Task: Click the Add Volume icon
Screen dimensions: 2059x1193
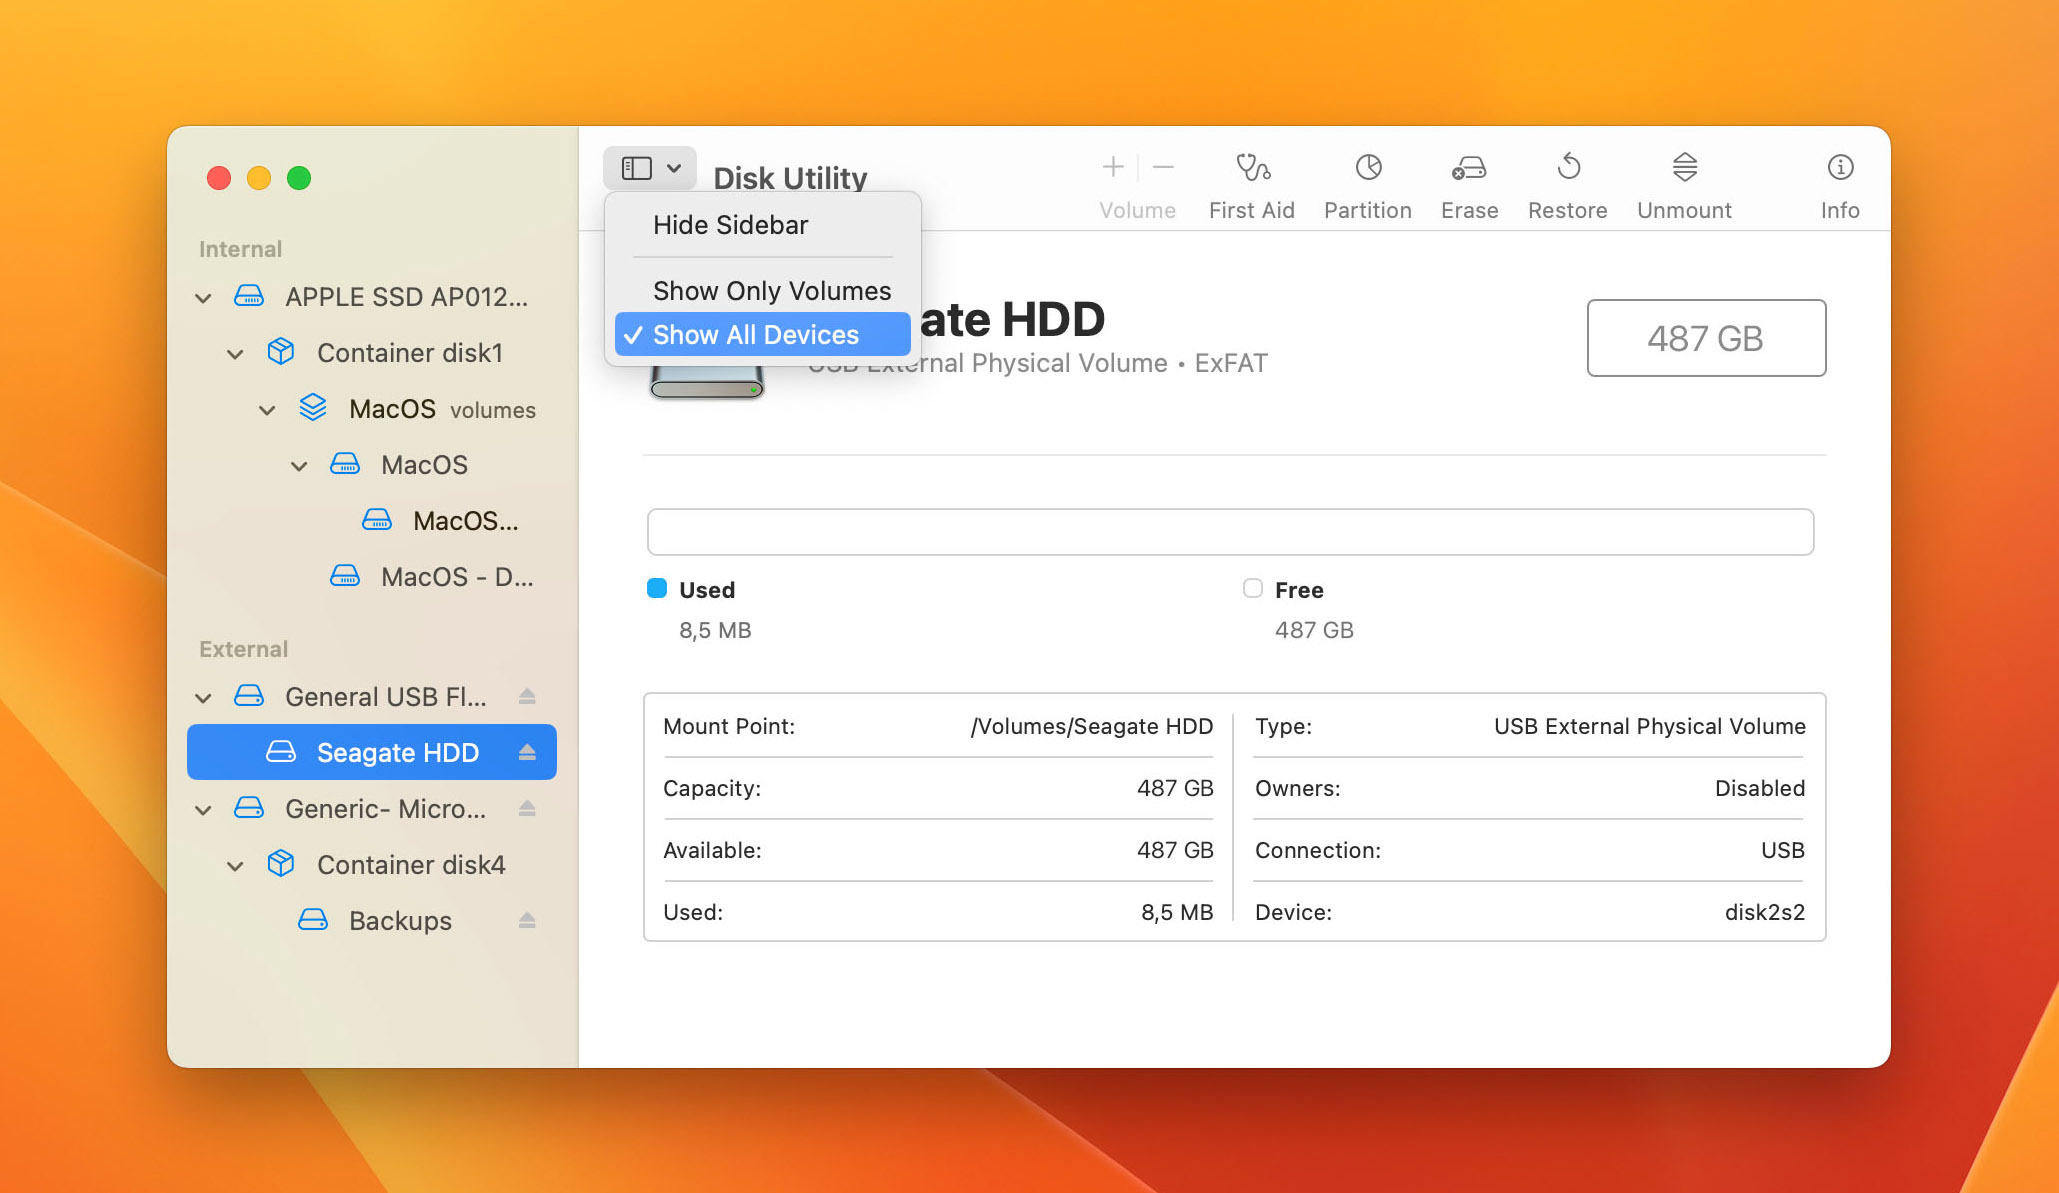Action: [x=1115, y=168]
